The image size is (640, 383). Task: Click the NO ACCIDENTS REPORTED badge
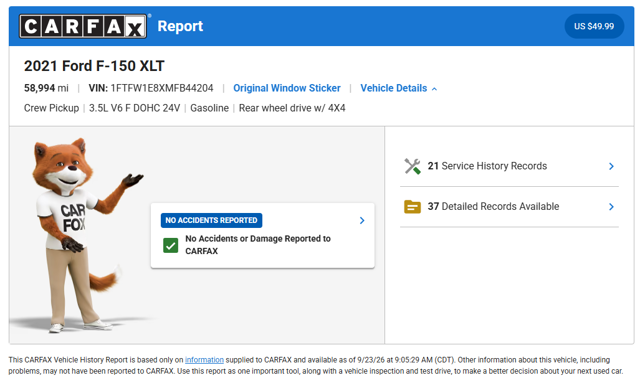click(211, 220)
